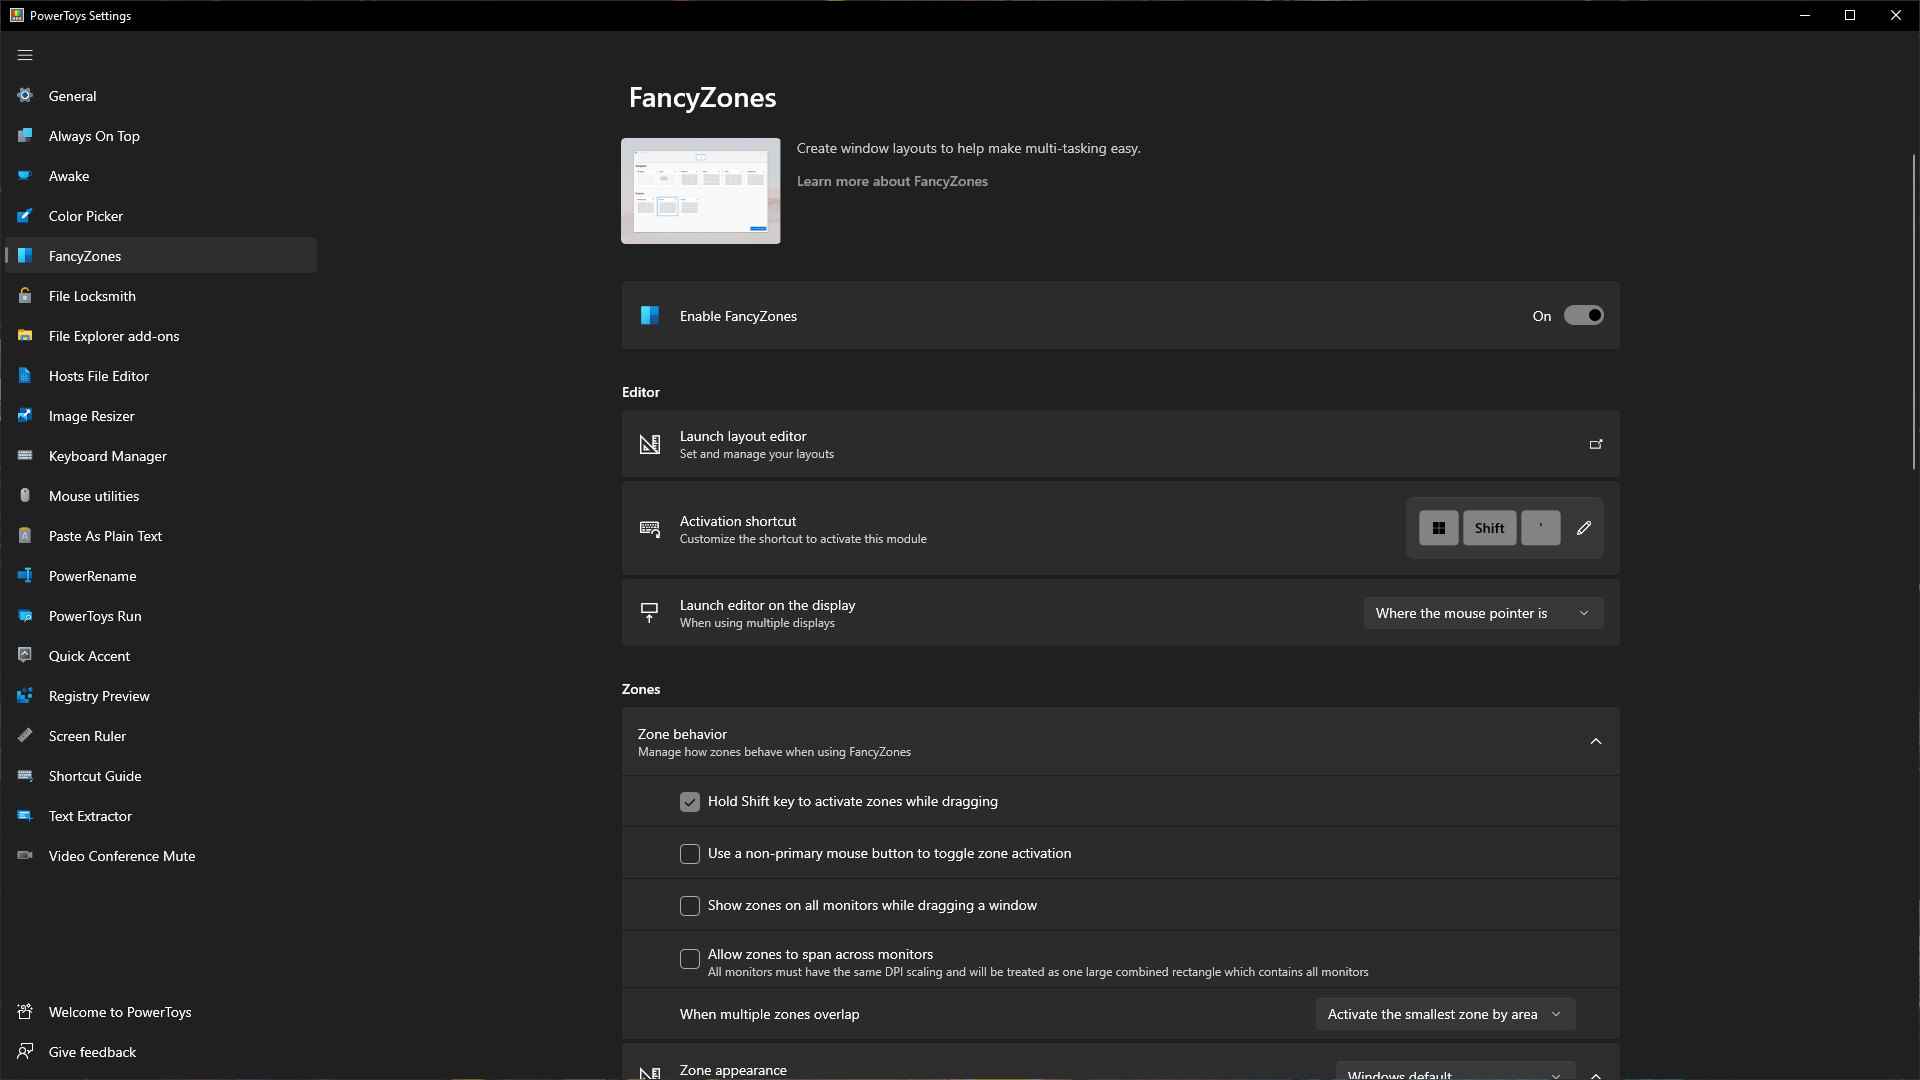Select Keyboard Manager in the sidebar

click(x=161, y=456)
